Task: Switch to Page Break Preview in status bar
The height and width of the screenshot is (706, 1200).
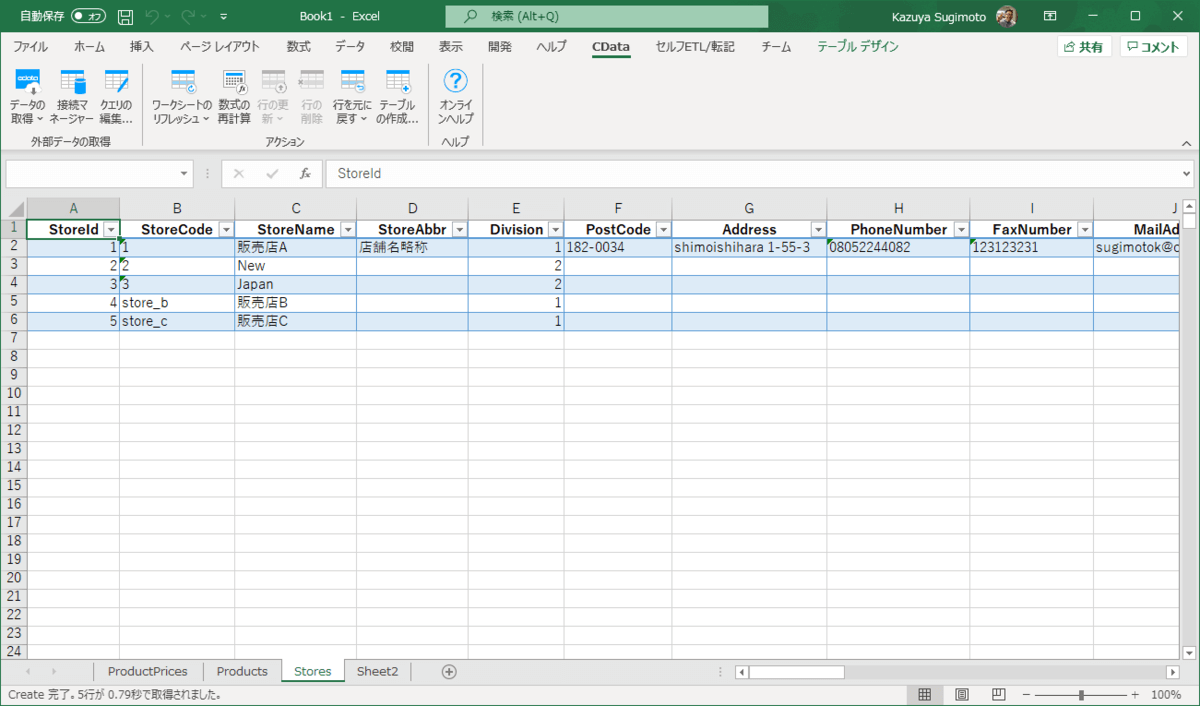Action: pyautogui.click(x=997, y=694)
